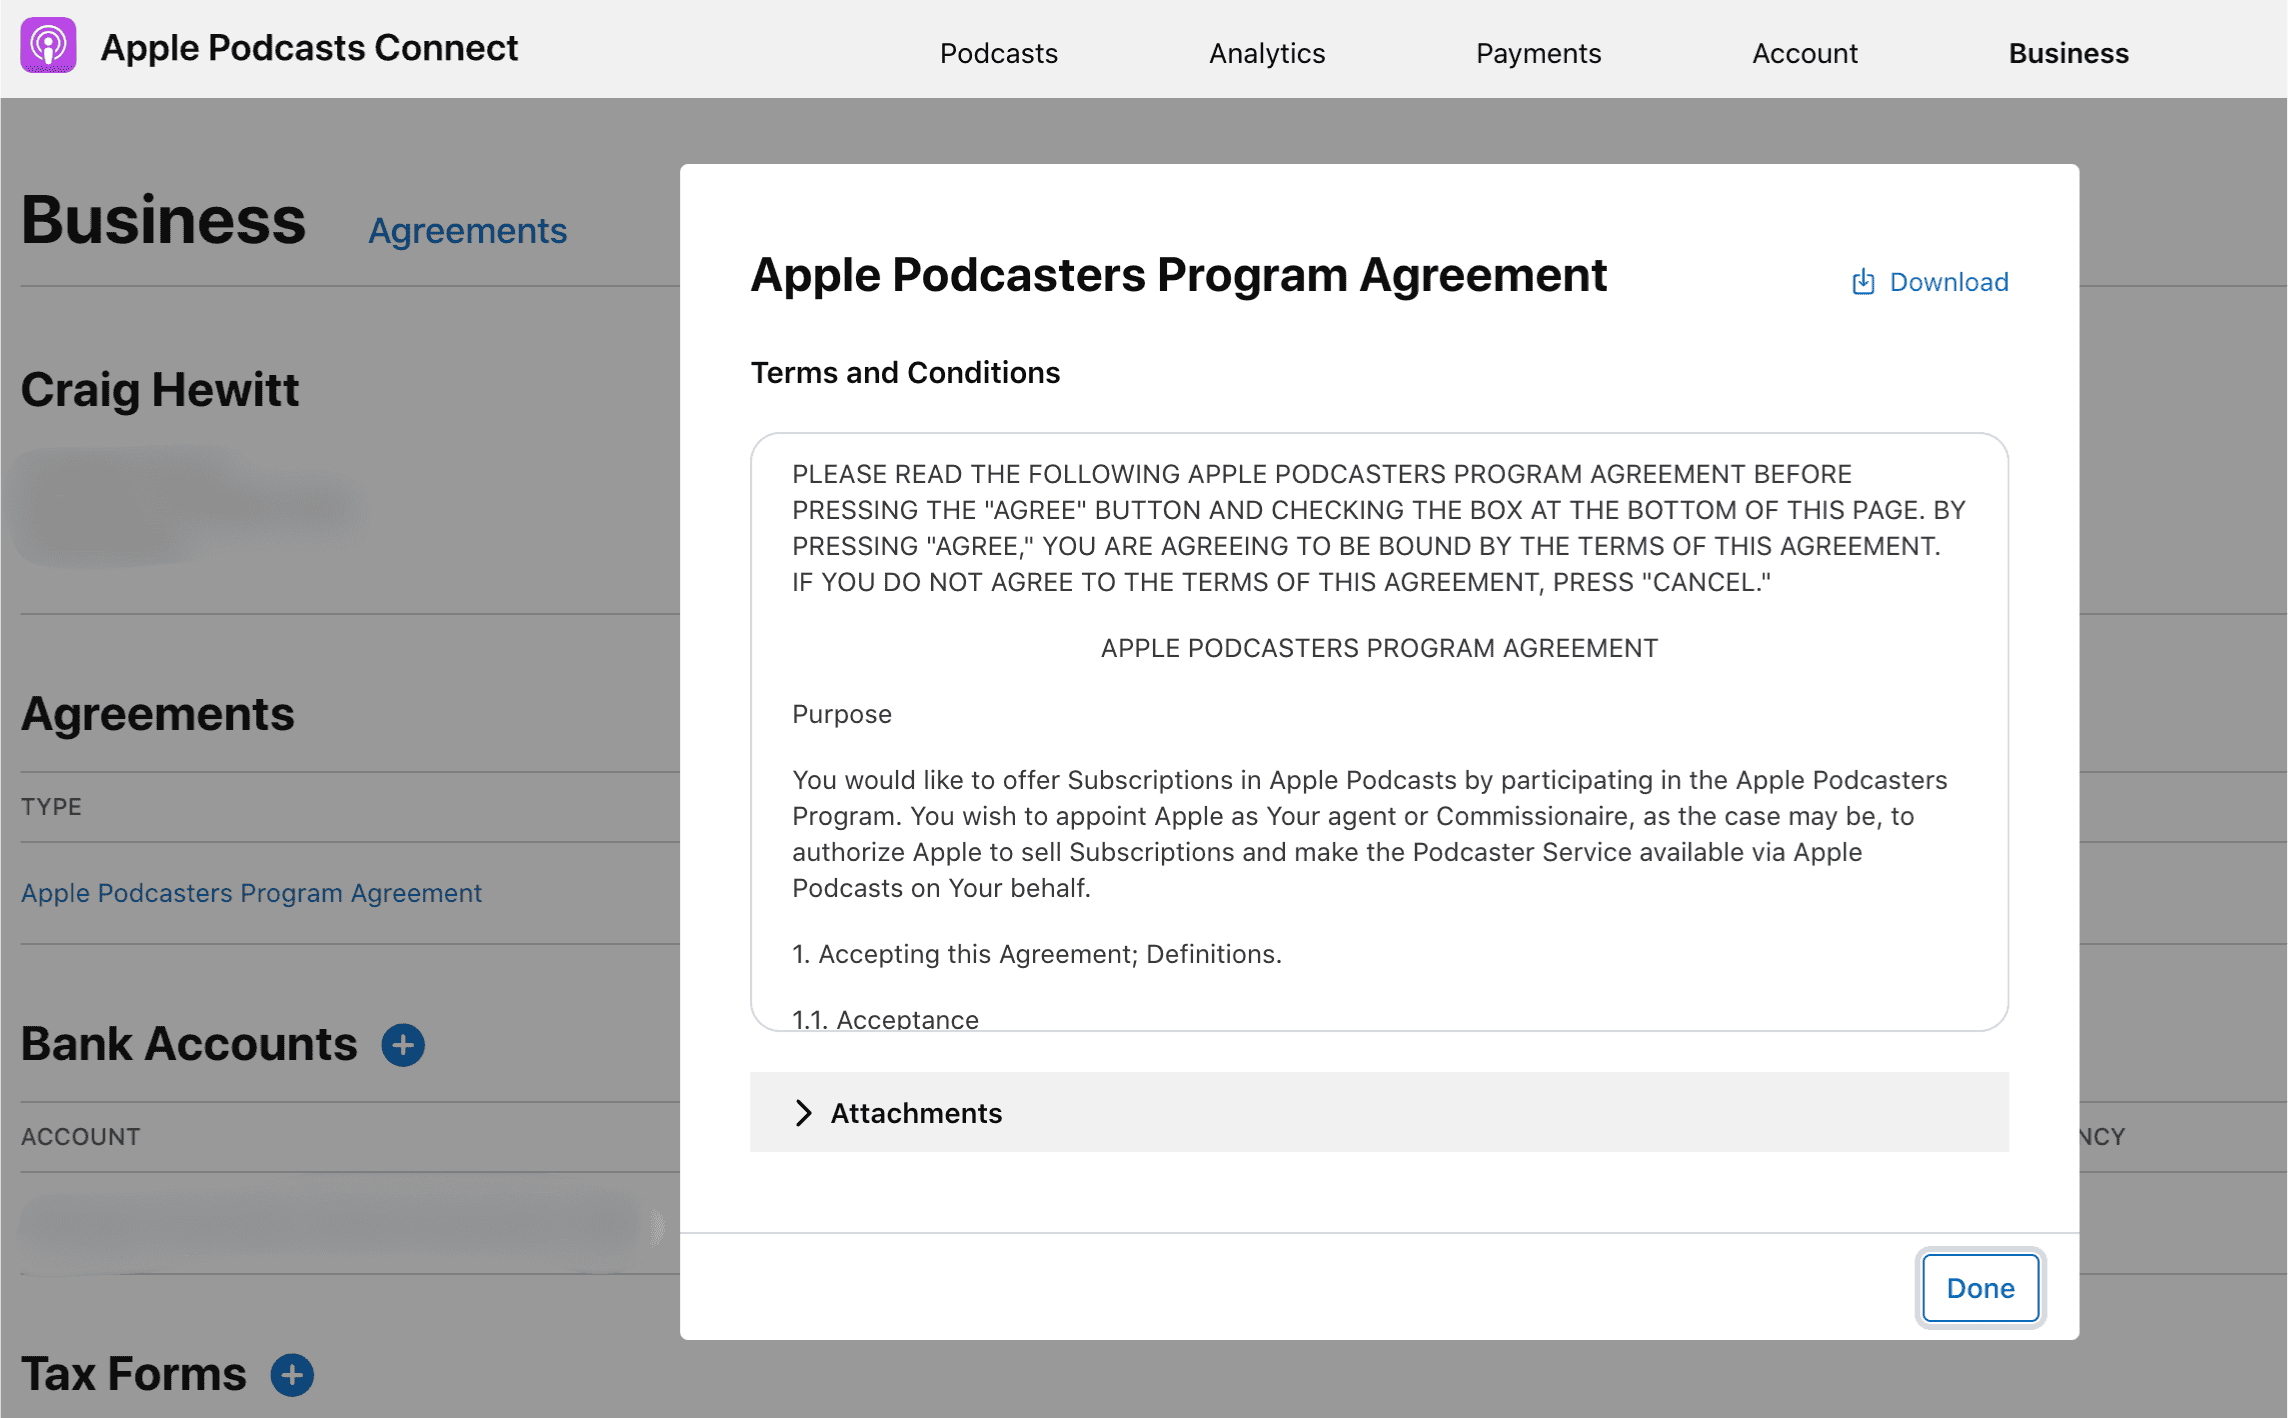Screen dimensions: 2288x1418
Task: Click the download icon beside Download
Action: [x=1863, y=282]
